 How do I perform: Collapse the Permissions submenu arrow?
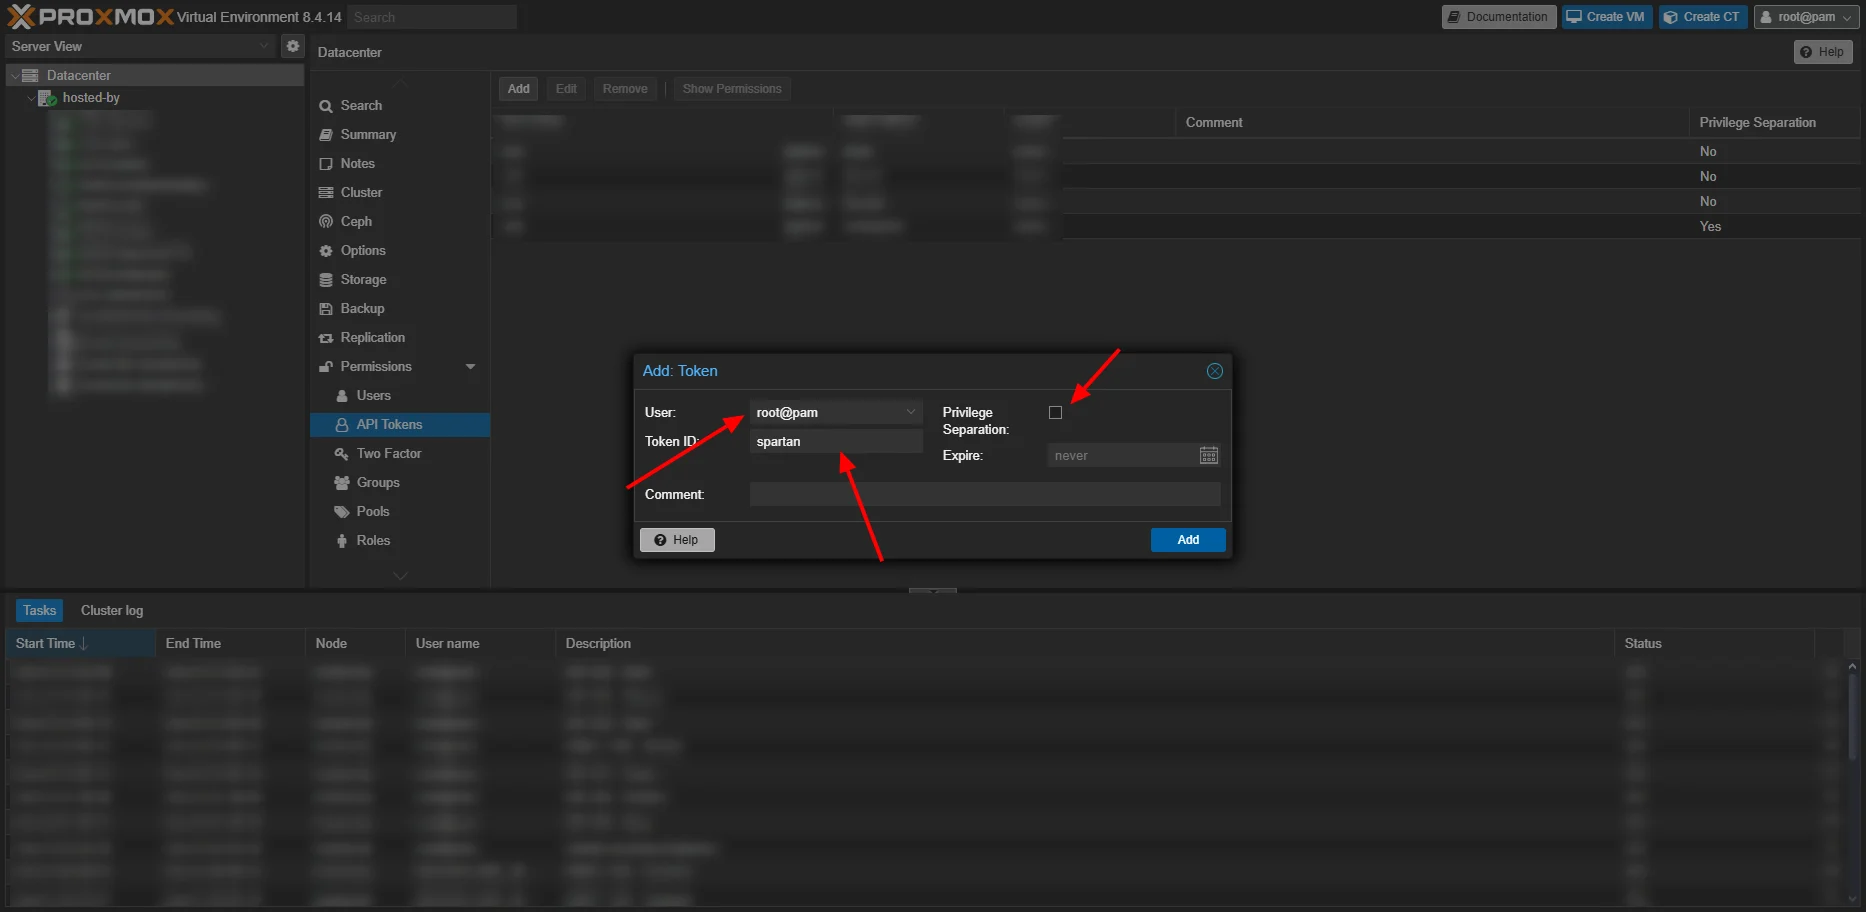(471, 367)
